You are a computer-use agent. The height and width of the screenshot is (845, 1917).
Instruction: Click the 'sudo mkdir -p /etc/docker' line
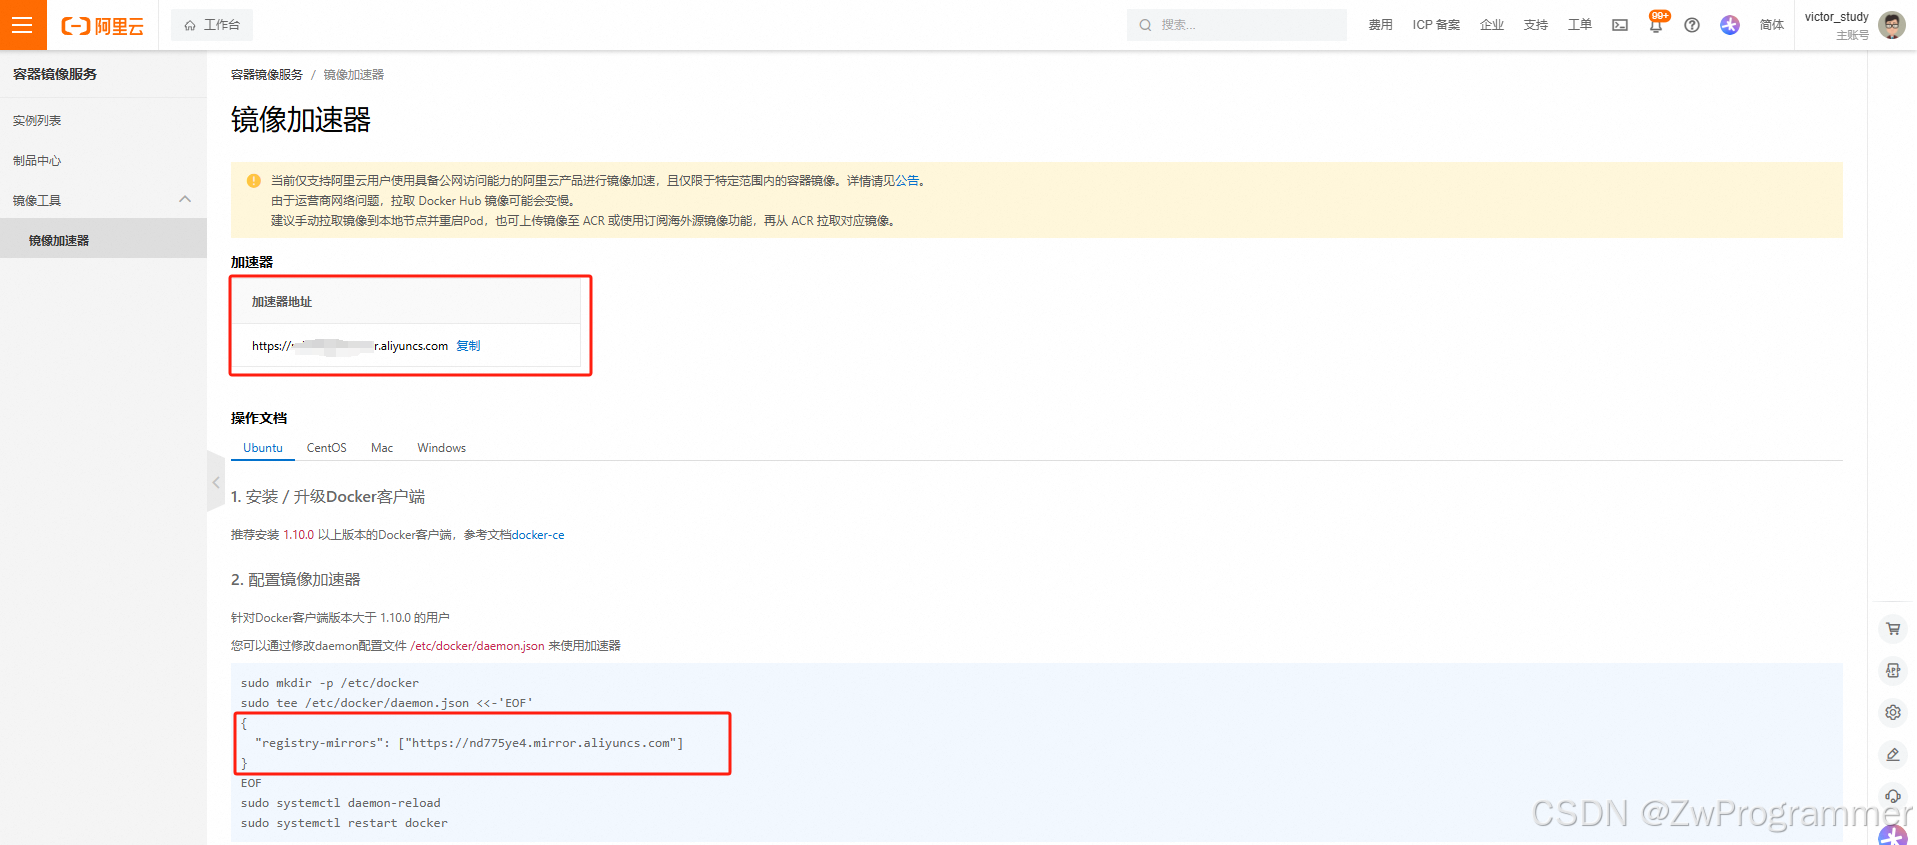click(x=330, y=683)
